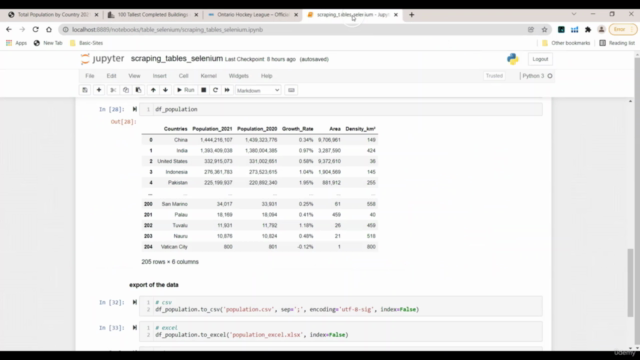
Task: Click into the df_population code cell
Action: (x=341, y=109)
